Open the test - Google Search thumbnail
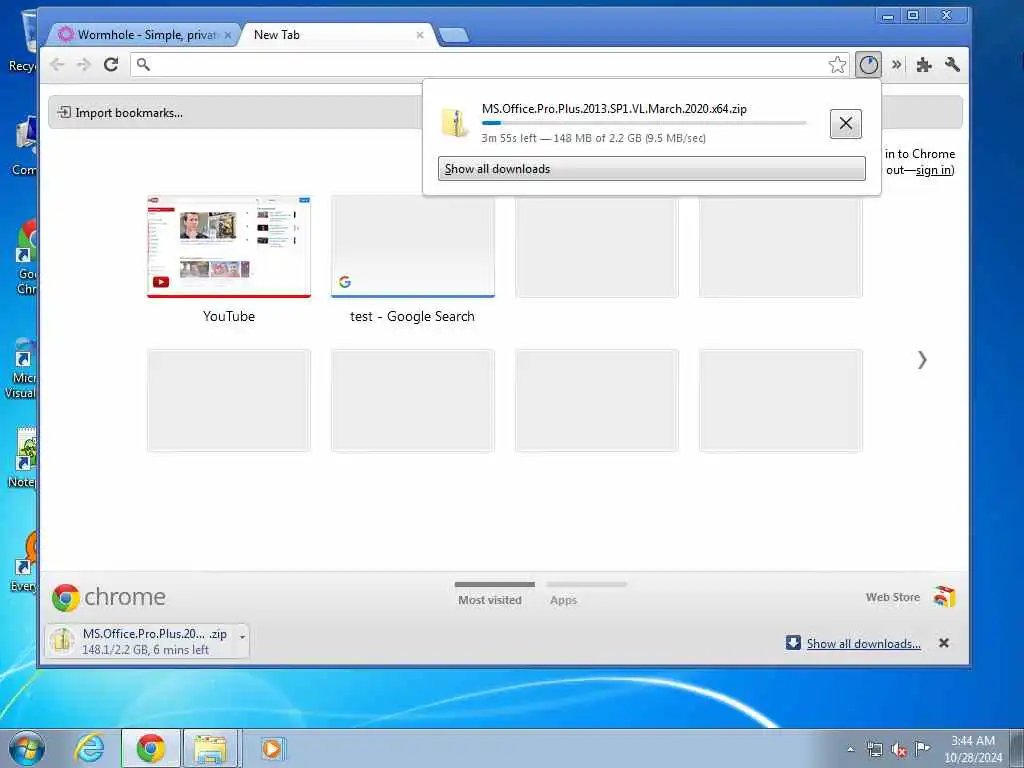Image resolution: width=1024 pixels, height=768 pixels. [x=413, y=246]
